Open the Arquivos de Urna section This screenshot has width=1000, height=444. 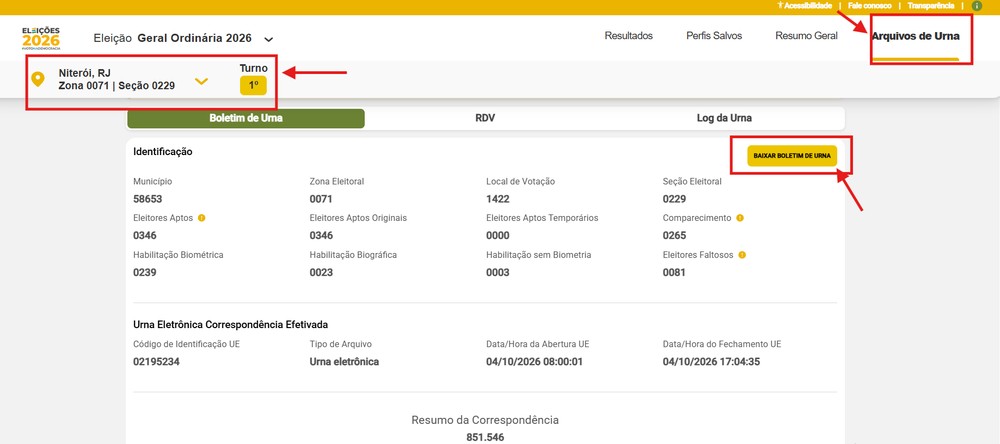point(915,36)
